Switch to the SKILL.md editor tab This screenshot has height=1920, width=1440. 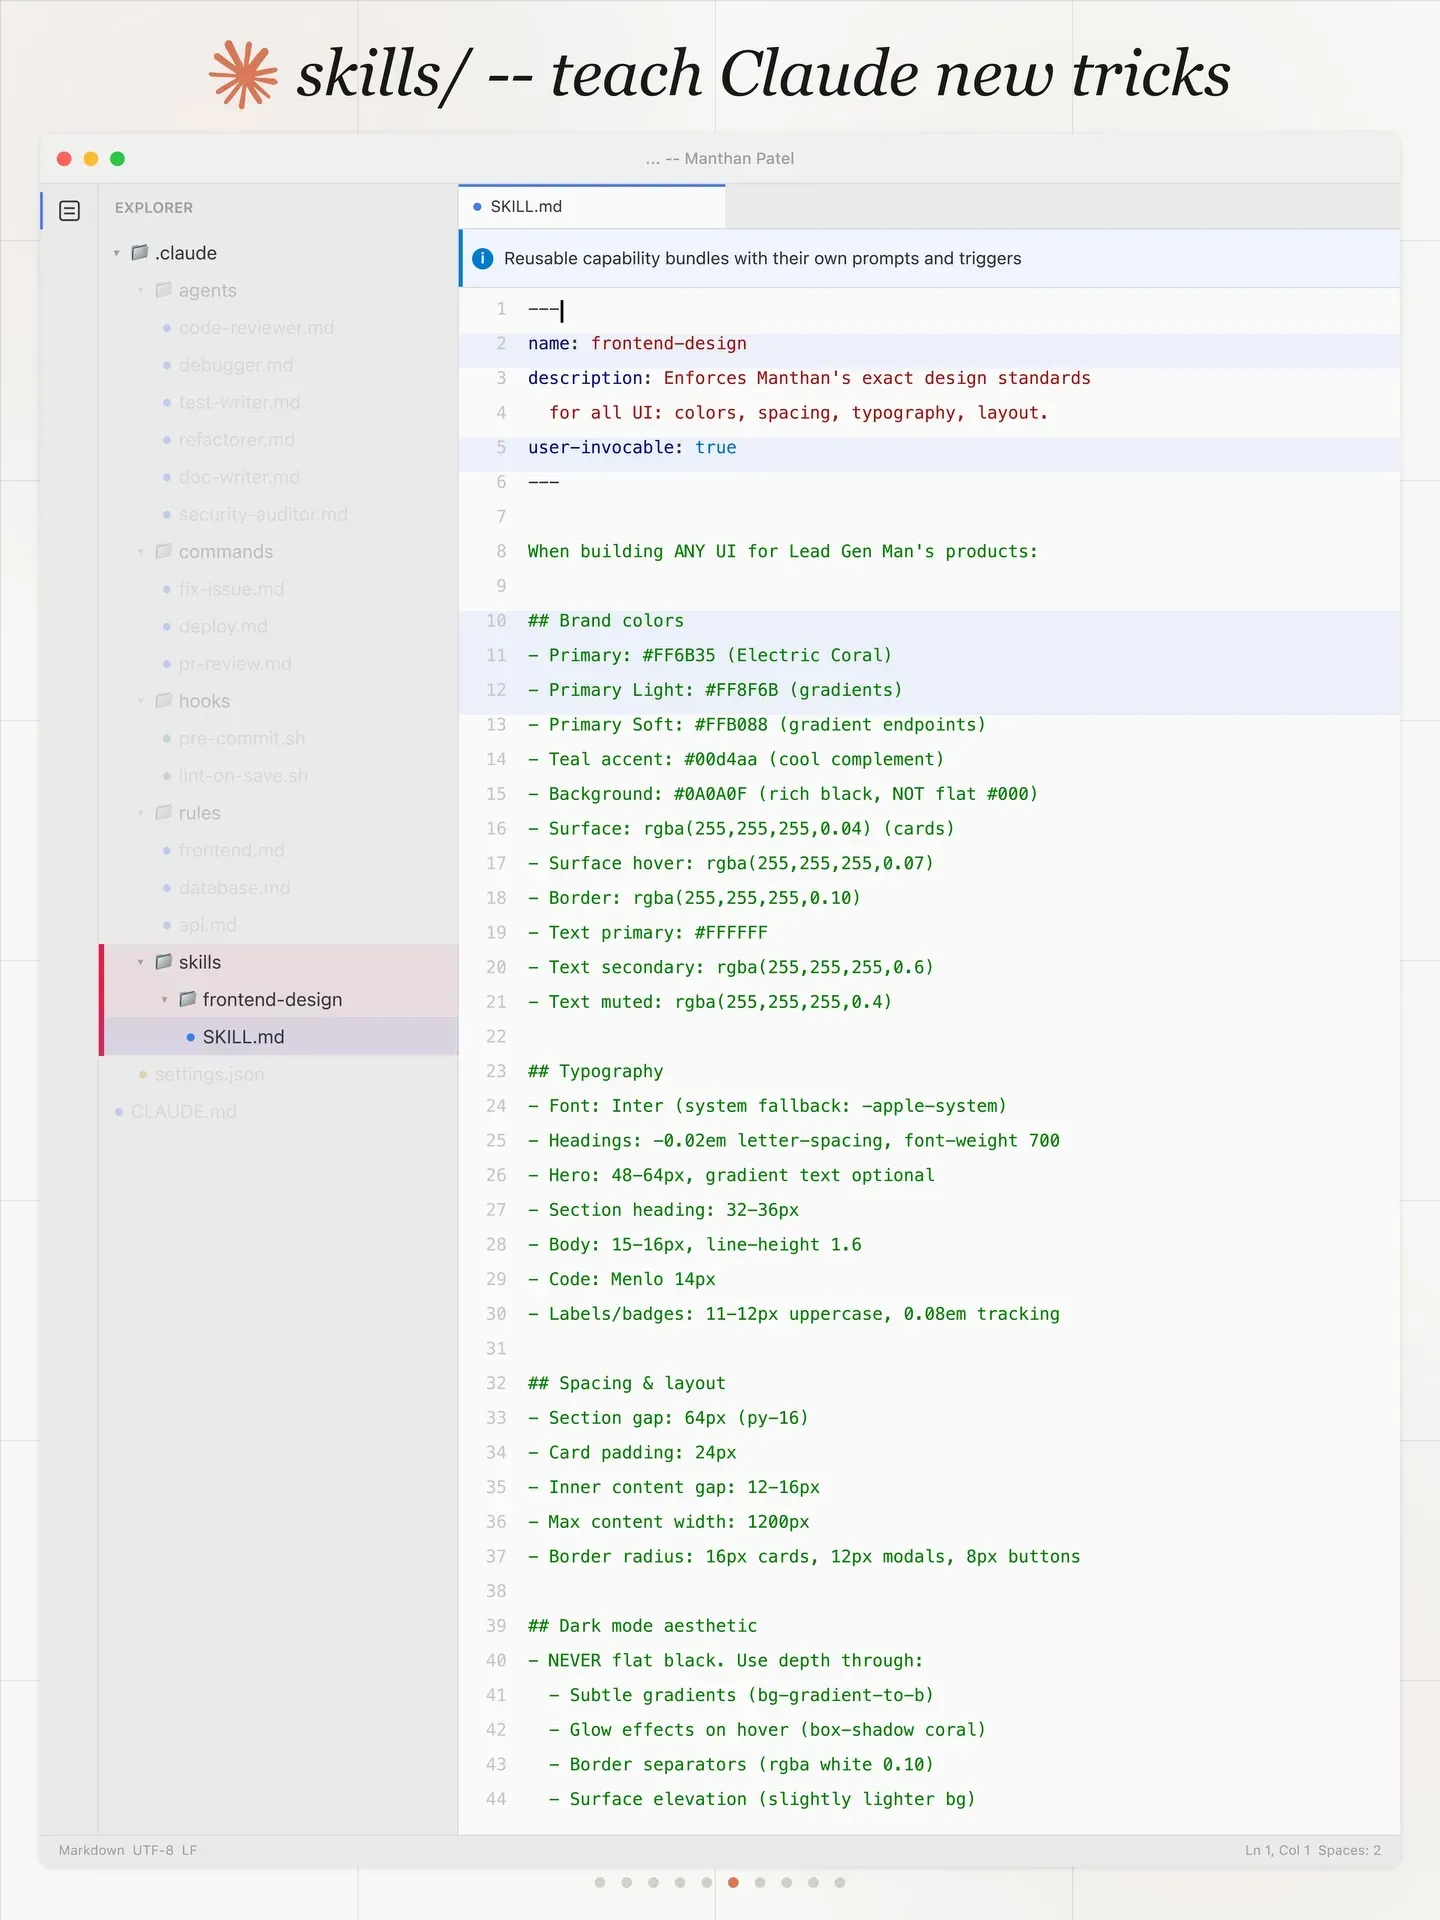pyautogui.click(x=592, y=207)
